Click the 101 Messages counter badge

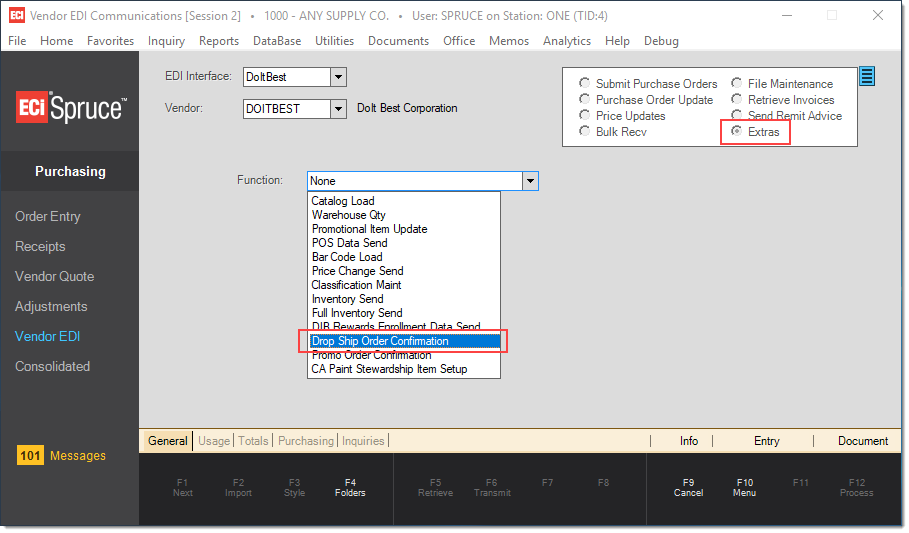(31, 456)
